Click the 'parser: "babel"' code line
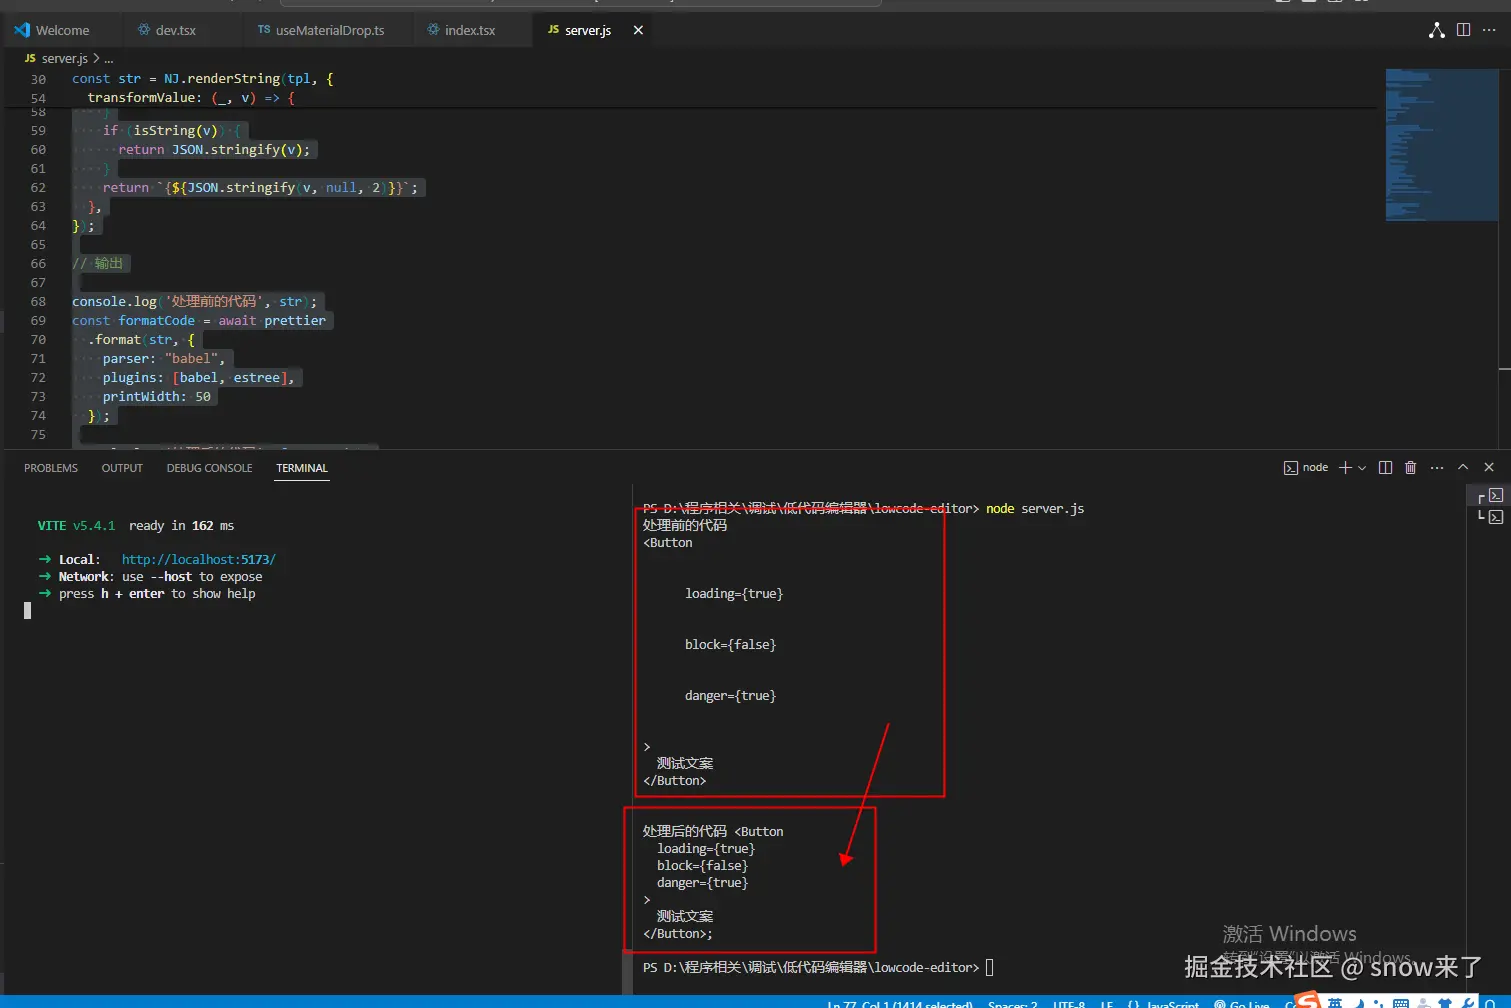Image resolution: width=1511 pixels, height=1008 pixels. 164,359
